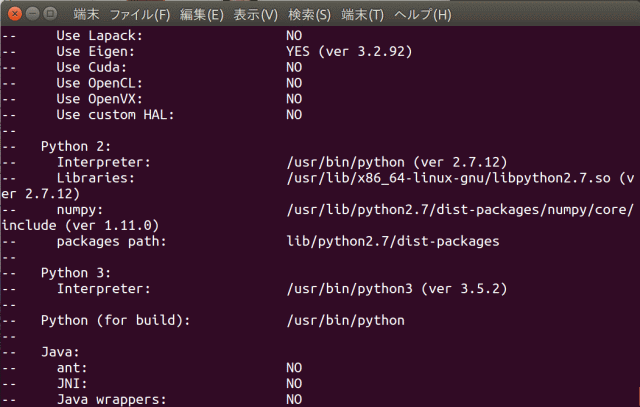
Task: Open the 端末(T) menu
Action: 364,15
